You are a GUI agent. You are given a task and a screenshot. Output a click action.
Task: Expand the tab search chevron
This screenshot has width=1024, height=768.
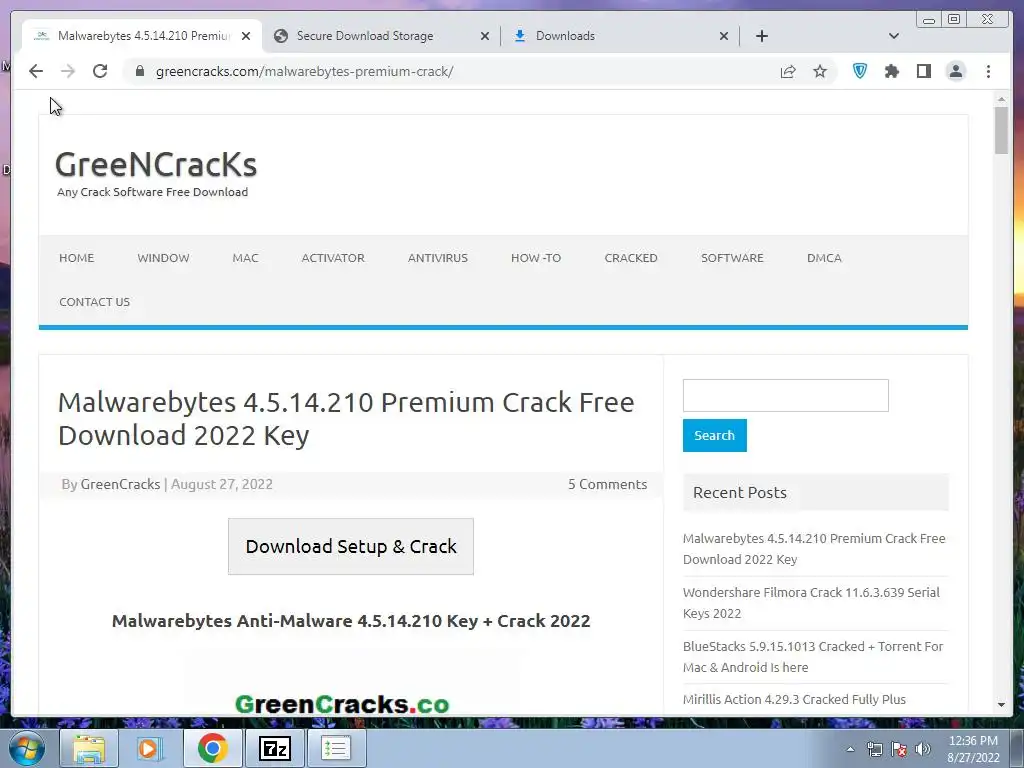click(x=894, y=36)
